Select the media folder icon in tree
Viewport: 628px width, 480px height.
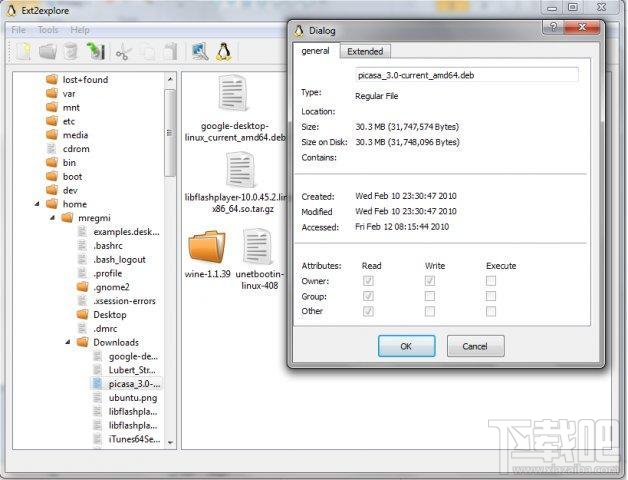click(x=52, y=135)
